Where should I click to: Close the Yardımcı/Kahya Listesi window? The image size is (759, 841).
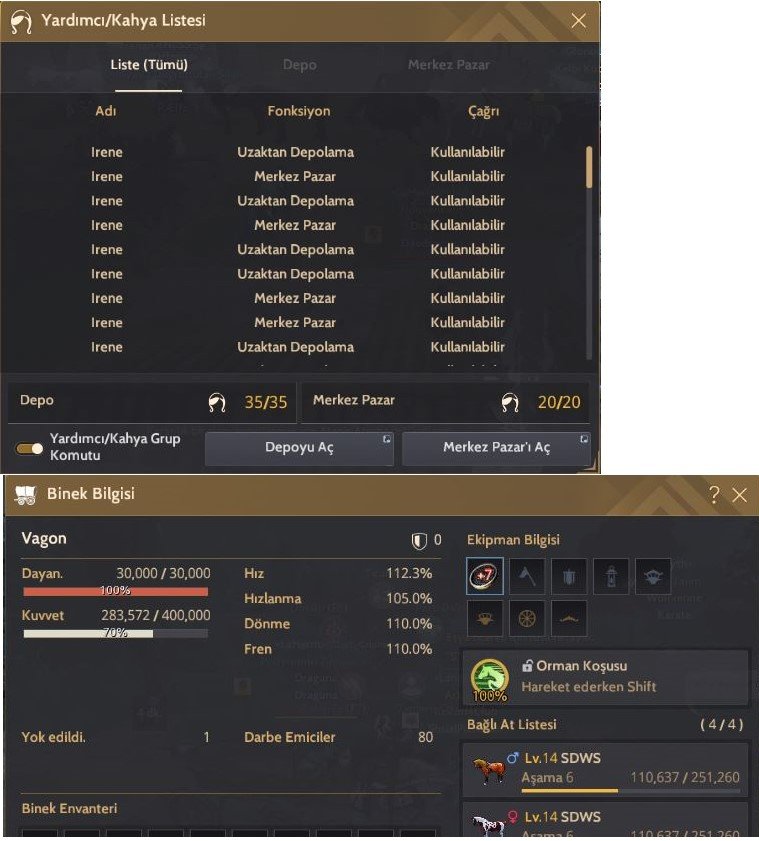pos(578,20)
